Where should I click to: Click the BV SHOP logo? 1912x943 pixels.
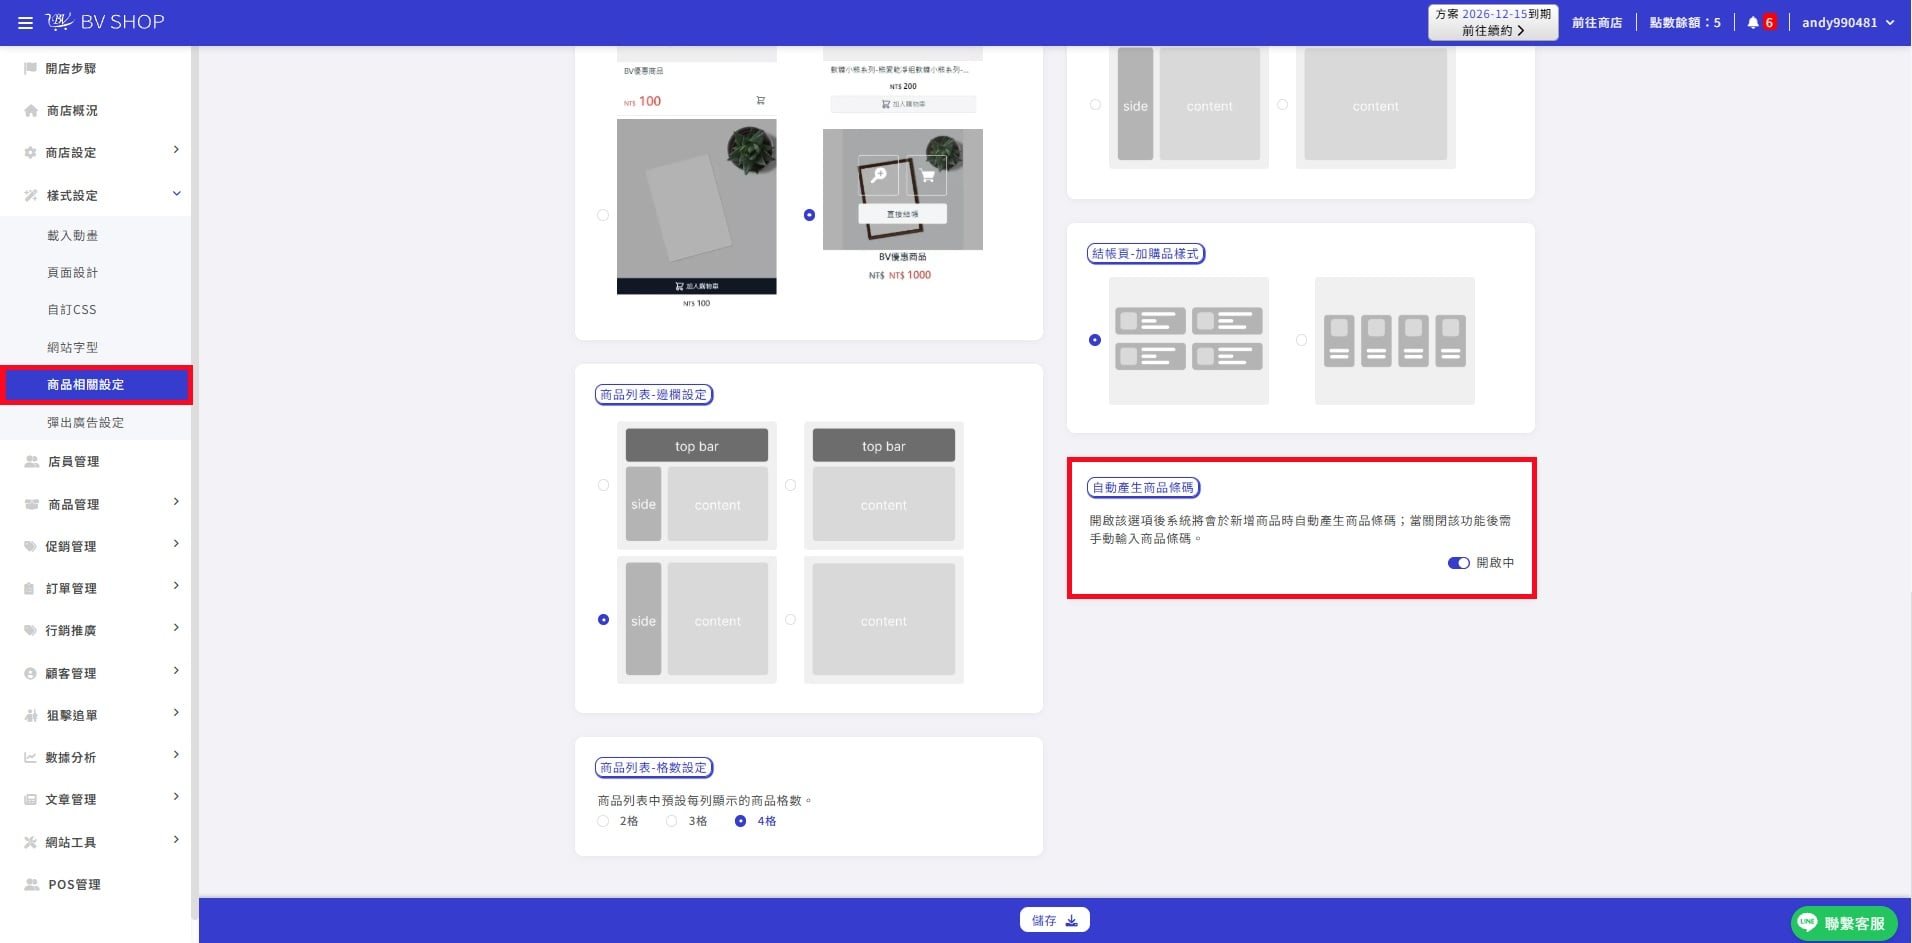(x=105, y=22)
